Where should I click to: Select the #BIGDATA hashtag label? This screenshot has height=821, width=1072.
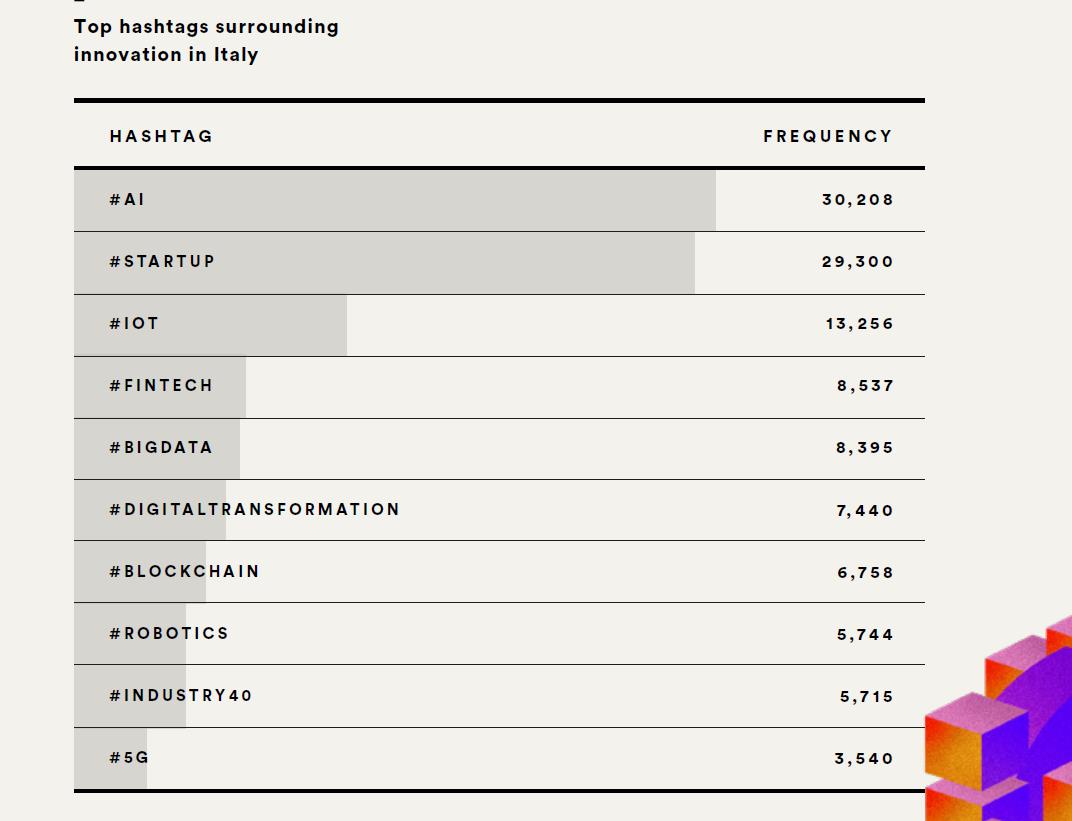(x=161, y=447)
